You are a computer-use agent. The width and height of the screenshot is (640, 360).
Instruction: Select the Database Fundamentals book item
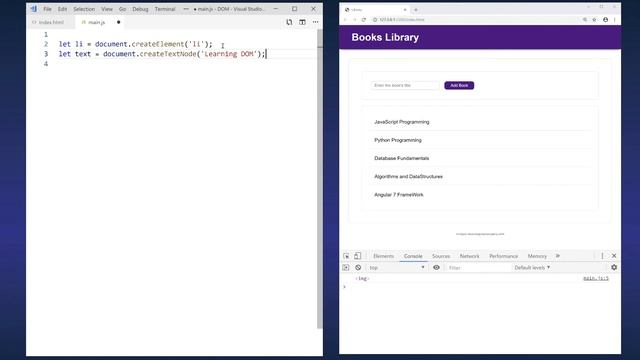[x=480, y=158]
